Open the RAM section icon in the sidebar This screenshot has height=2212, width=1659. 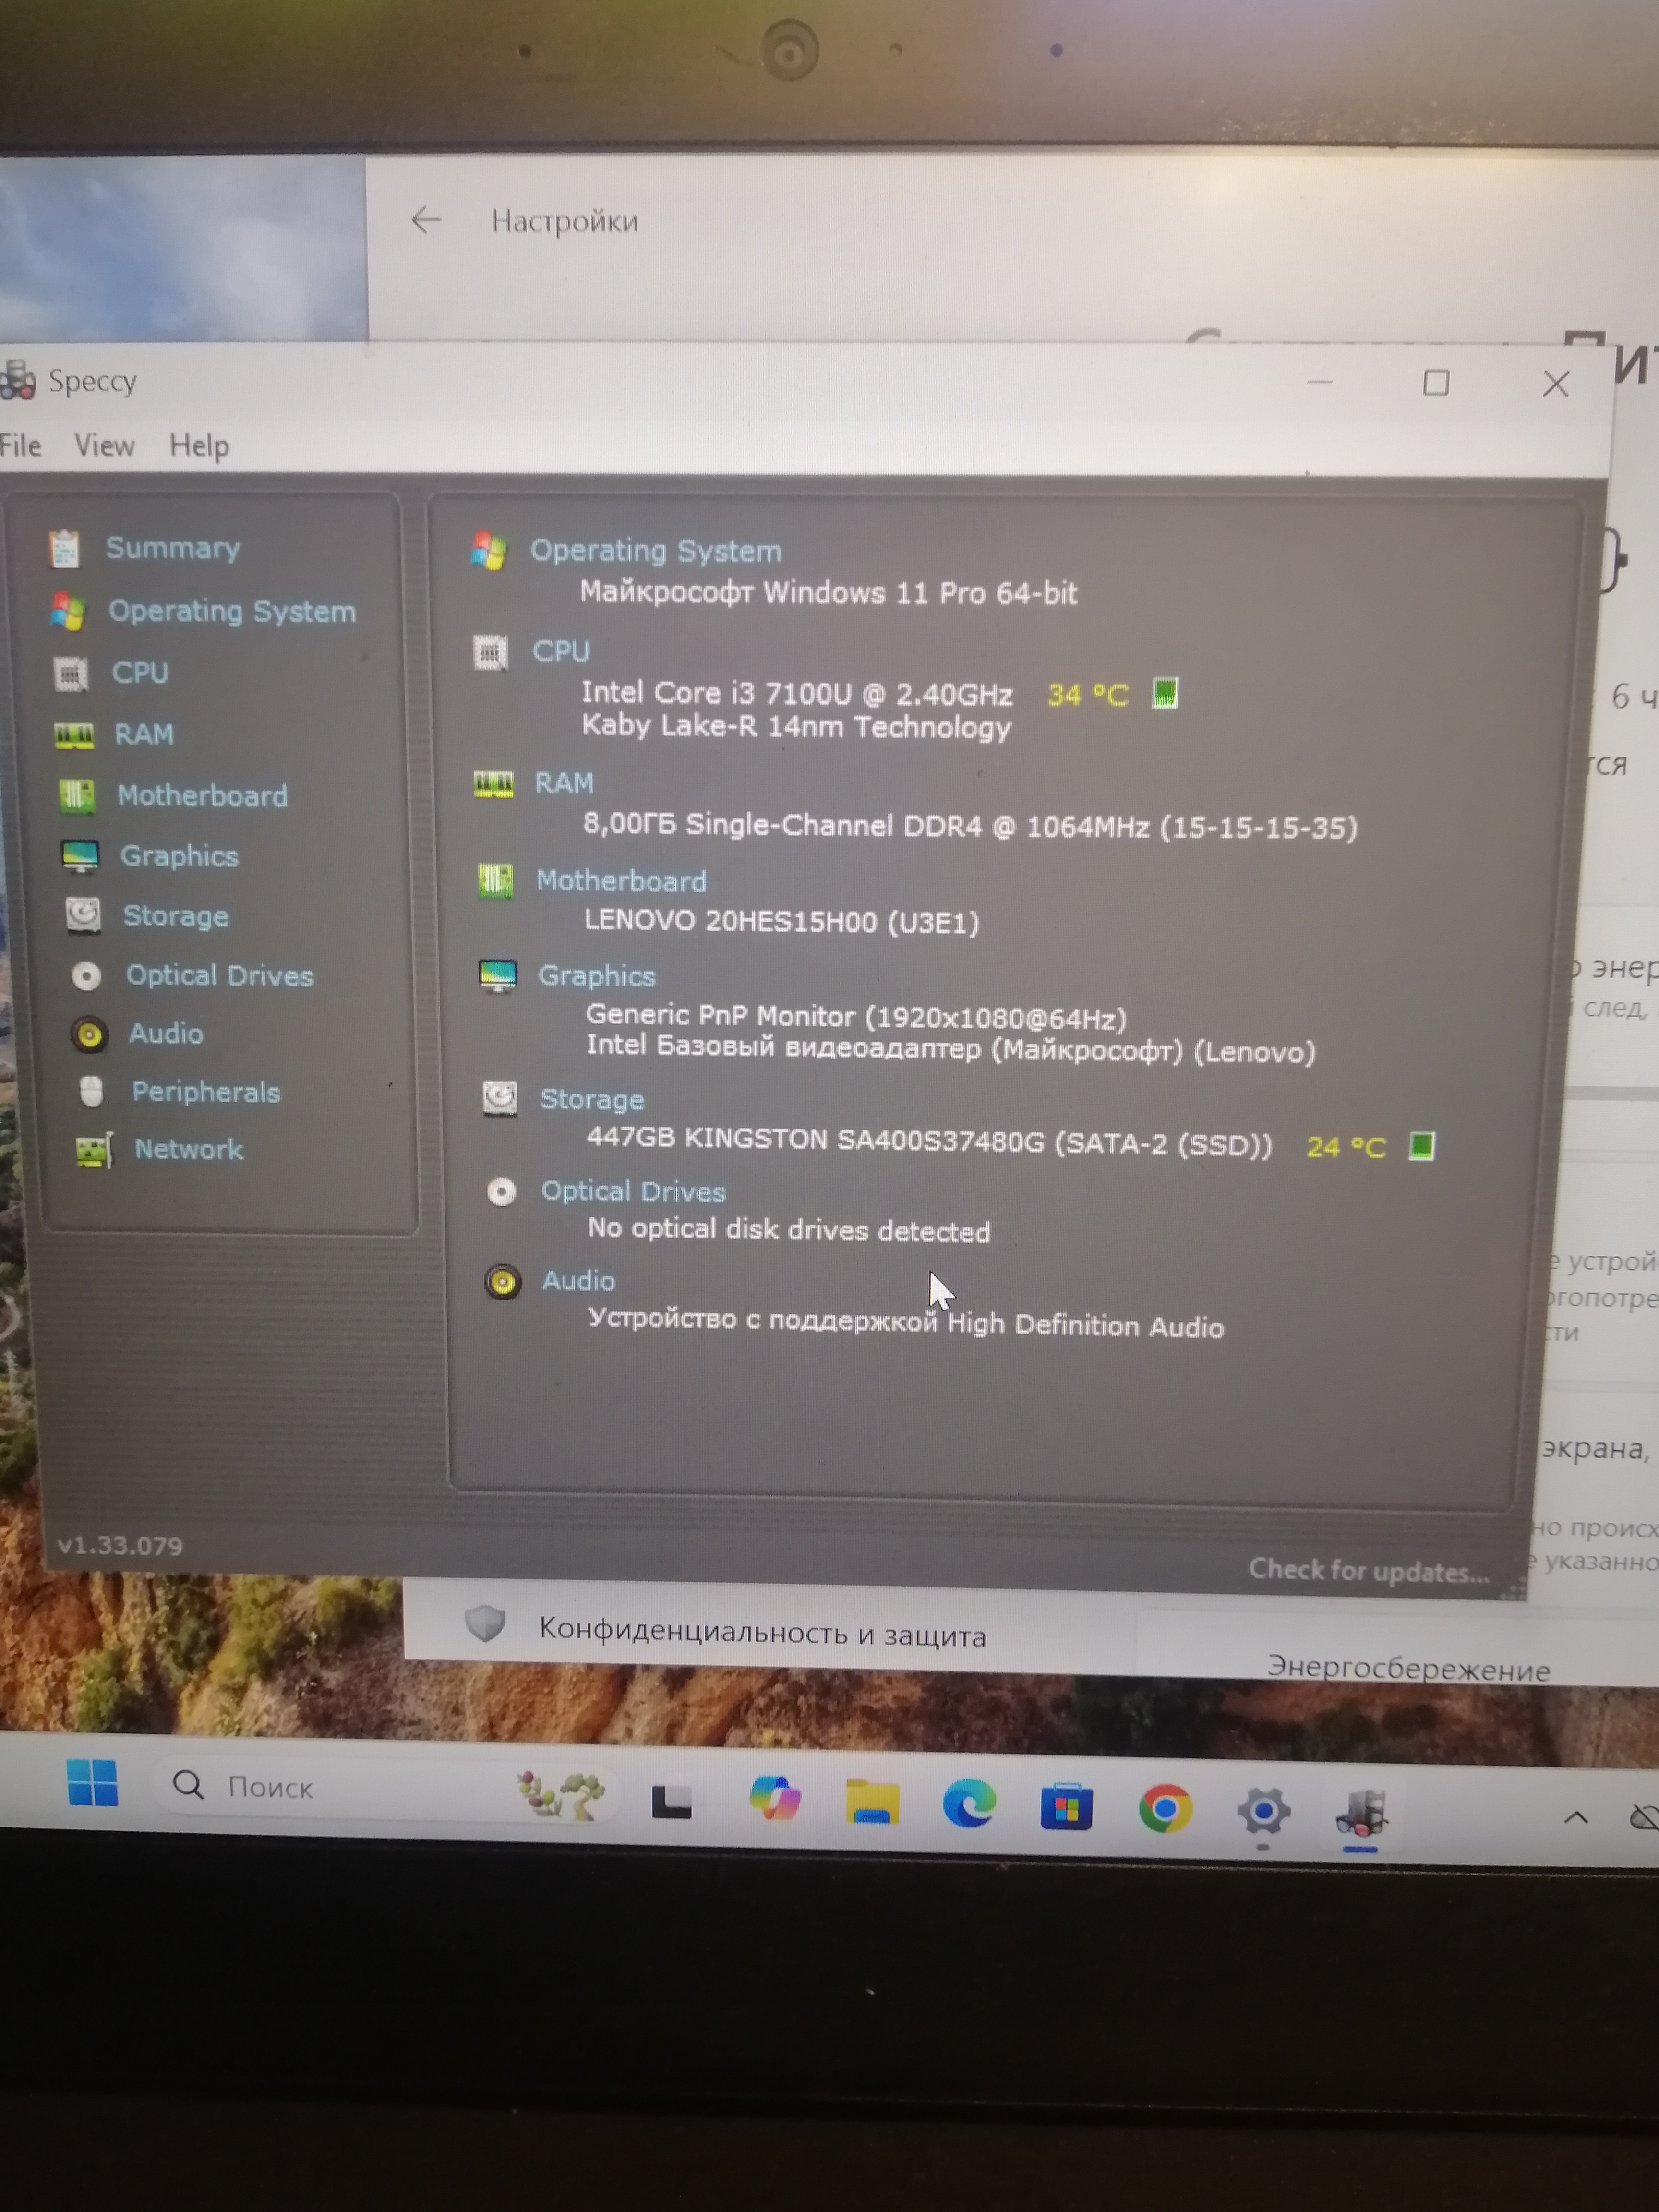[x=74, y=735]
